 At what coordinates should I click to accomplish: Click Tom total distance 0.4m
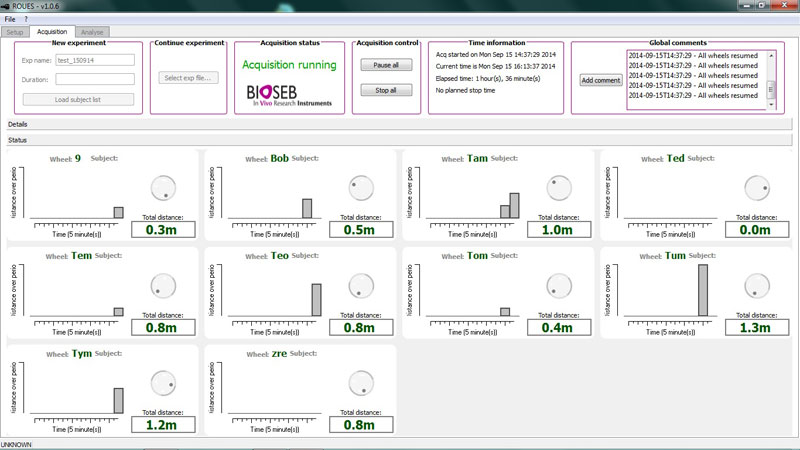(x=559, y=328)
